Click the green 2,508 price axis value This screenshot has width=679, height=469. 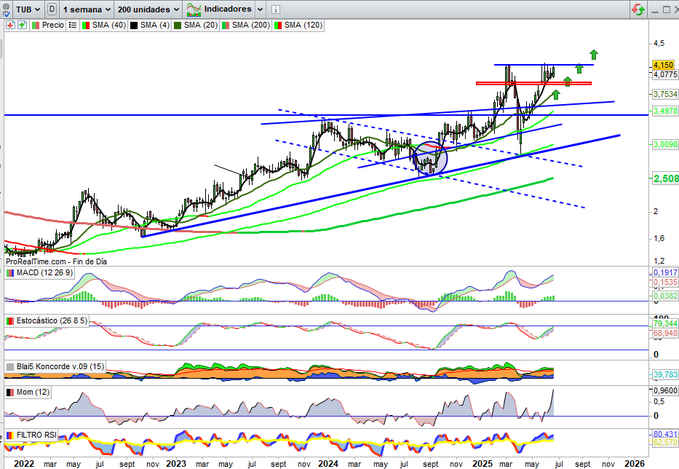click(666, 178)
